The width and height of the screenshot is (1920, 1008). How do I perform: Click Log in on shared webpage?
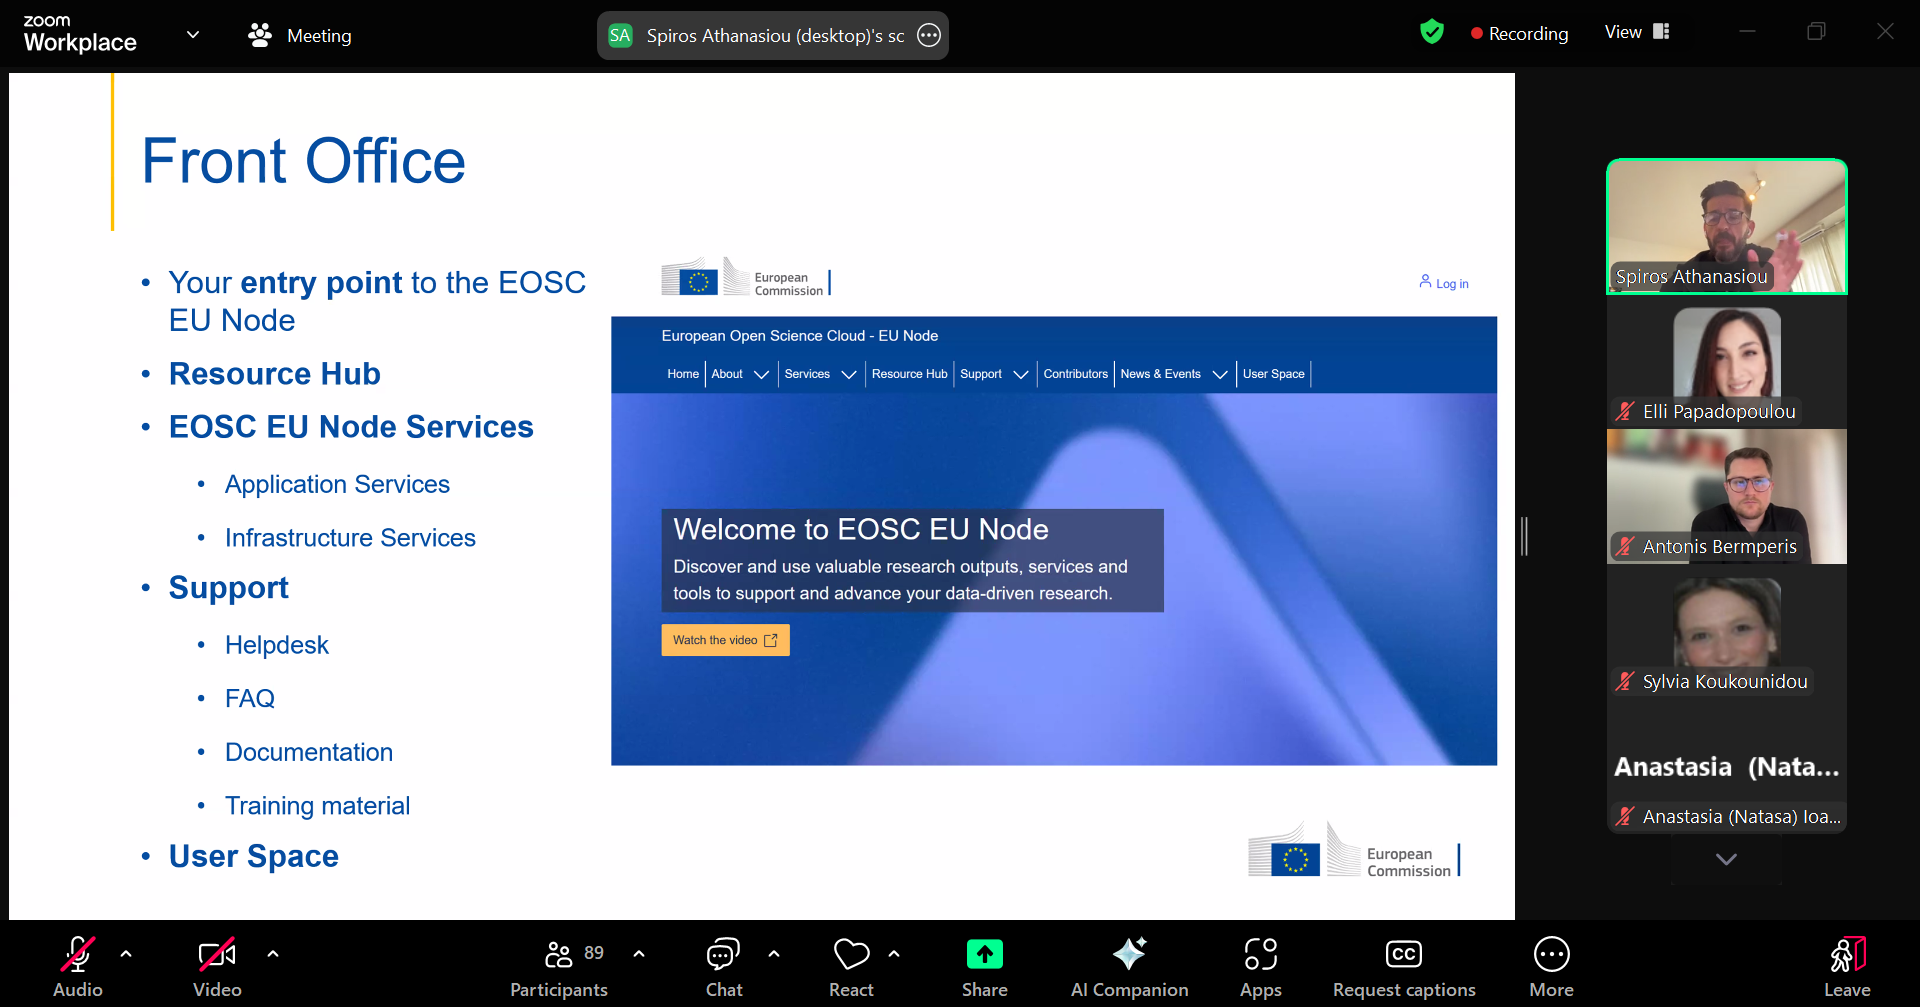pos(1452,284)
